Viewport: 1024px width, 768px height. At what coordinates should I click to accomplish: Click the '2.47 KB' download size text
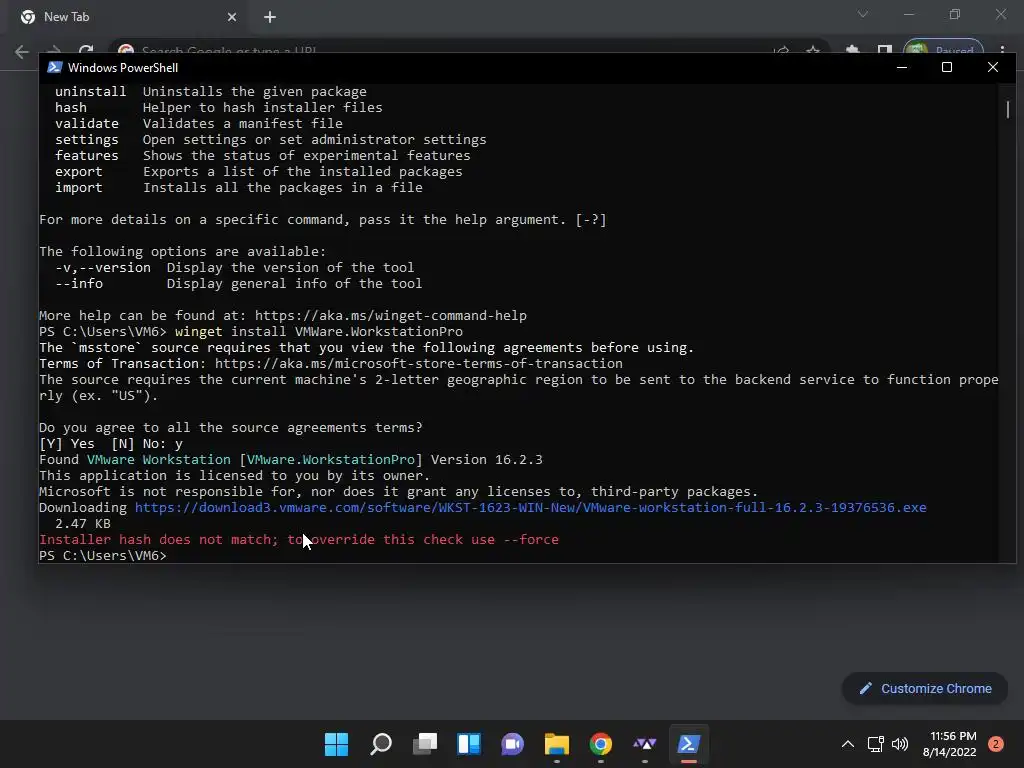(x=83, y=524)
